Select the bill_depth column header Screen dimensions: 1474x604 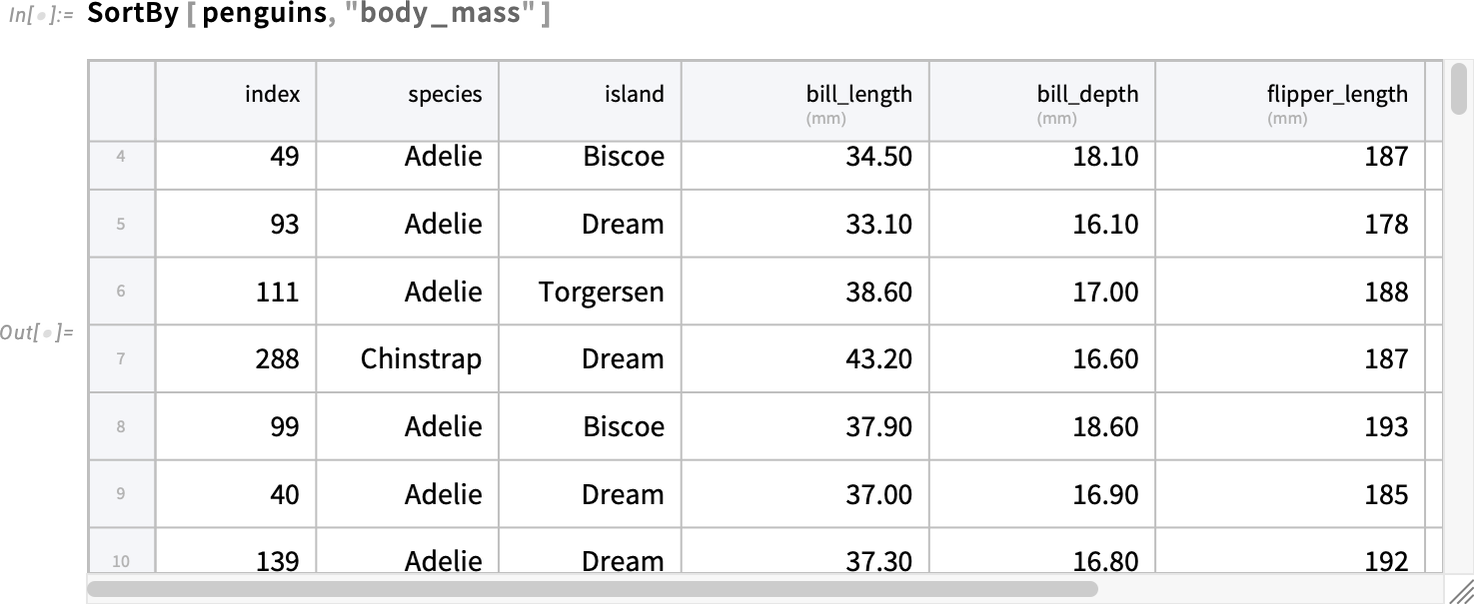click(x=1043, y=101)
